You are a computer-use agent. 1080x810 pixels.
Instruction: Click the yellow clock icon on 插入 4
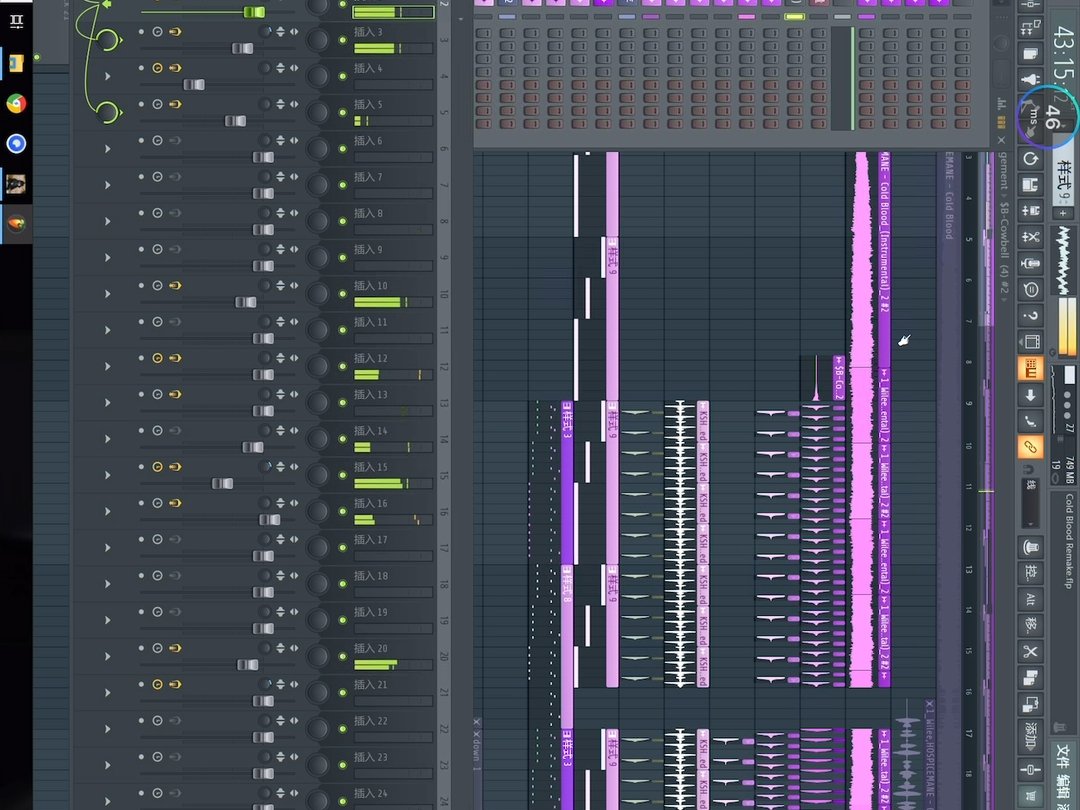click(x=157, y=68)
